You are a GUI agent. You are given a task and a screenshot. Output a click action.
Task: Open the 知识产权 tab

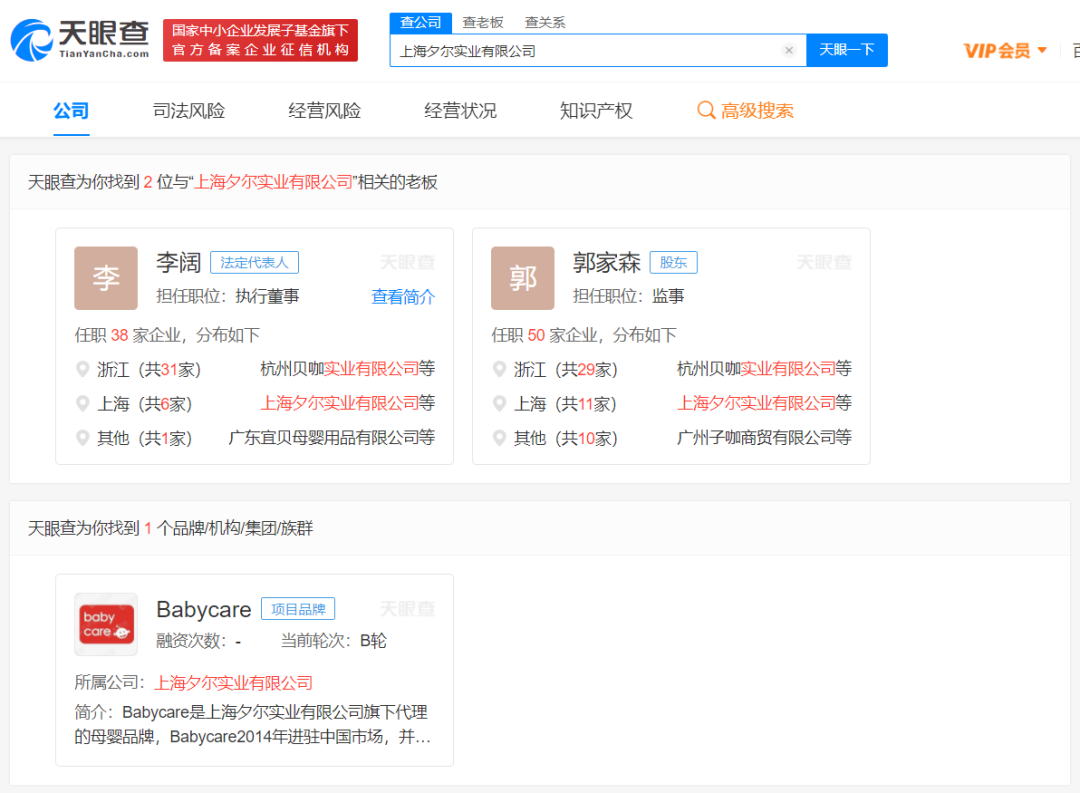pyautogui.click(x=596, y=110)
